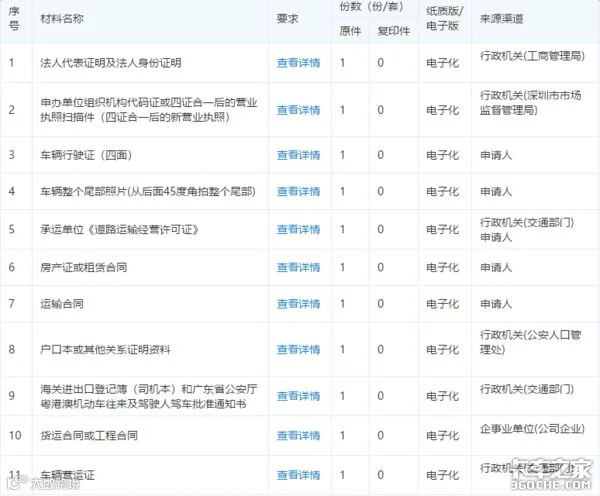Viewport: 600px width, 496px height.
Task: Open 查看详情 for 房产证或租赁合同
Action: tap(298, 267)
